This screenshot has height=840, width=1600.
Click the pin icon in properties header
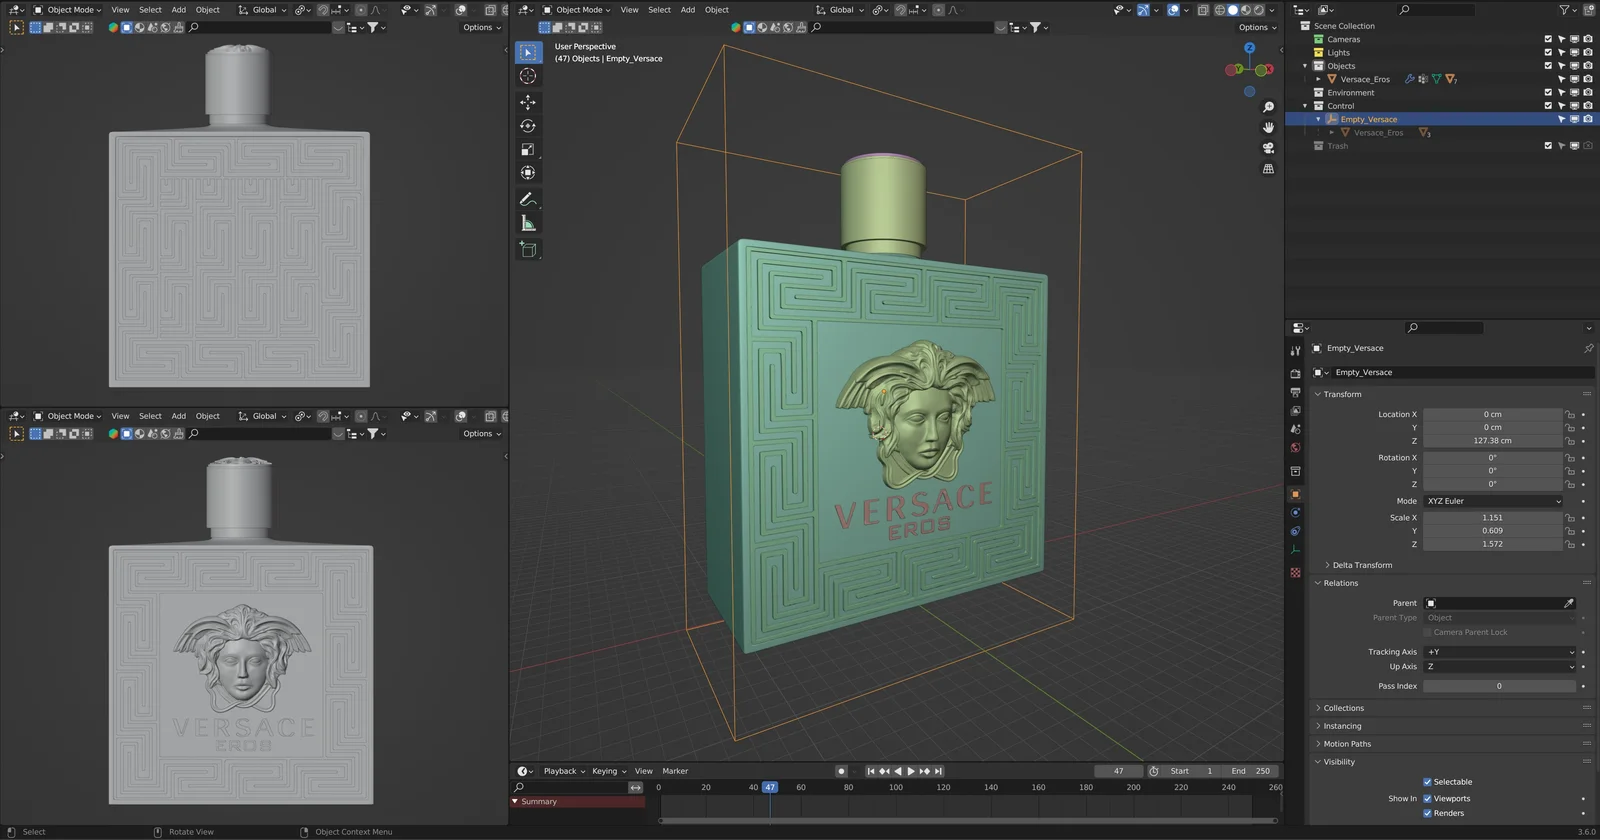(x=1588, y=348)
